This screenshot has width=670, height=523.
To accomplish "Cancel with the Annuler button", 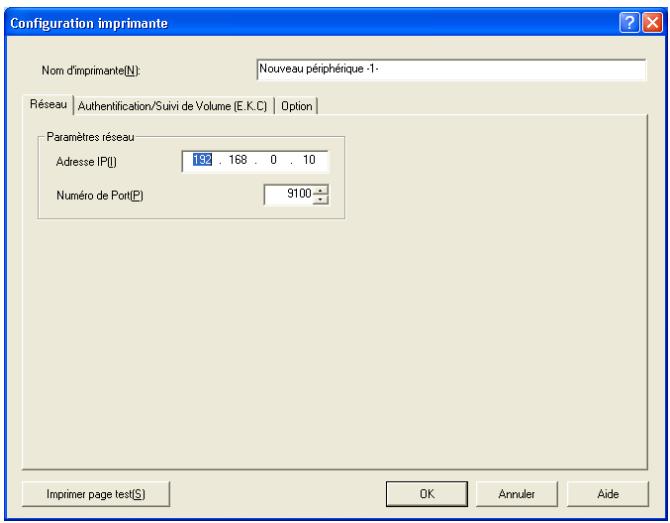I will pyautogui.click(x=517, y=494).
